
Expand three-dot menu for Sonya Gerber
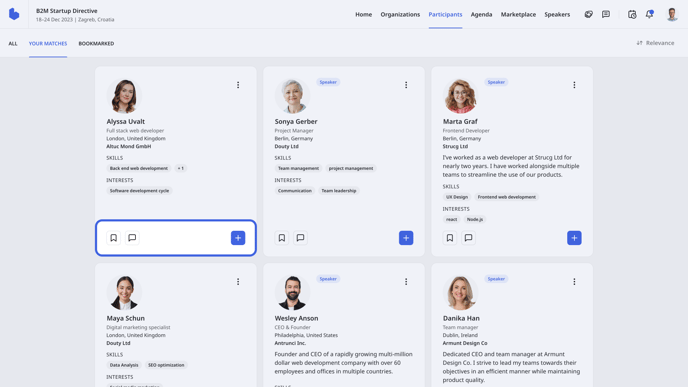(x=406, y=85)
